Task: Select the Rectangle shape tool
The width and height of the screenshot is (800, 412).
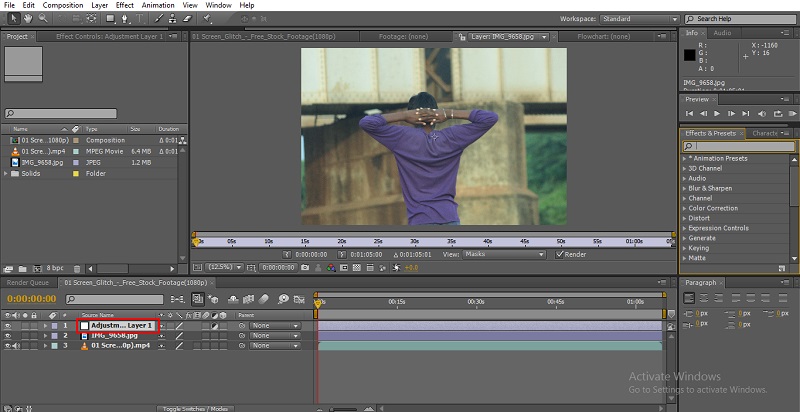Action: [x=110, y=18]
